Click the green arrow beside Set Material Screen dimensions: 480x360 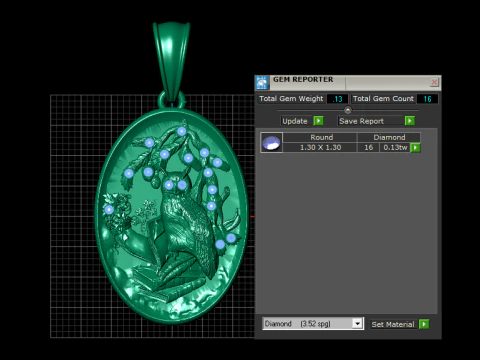[x=424, y=324]
